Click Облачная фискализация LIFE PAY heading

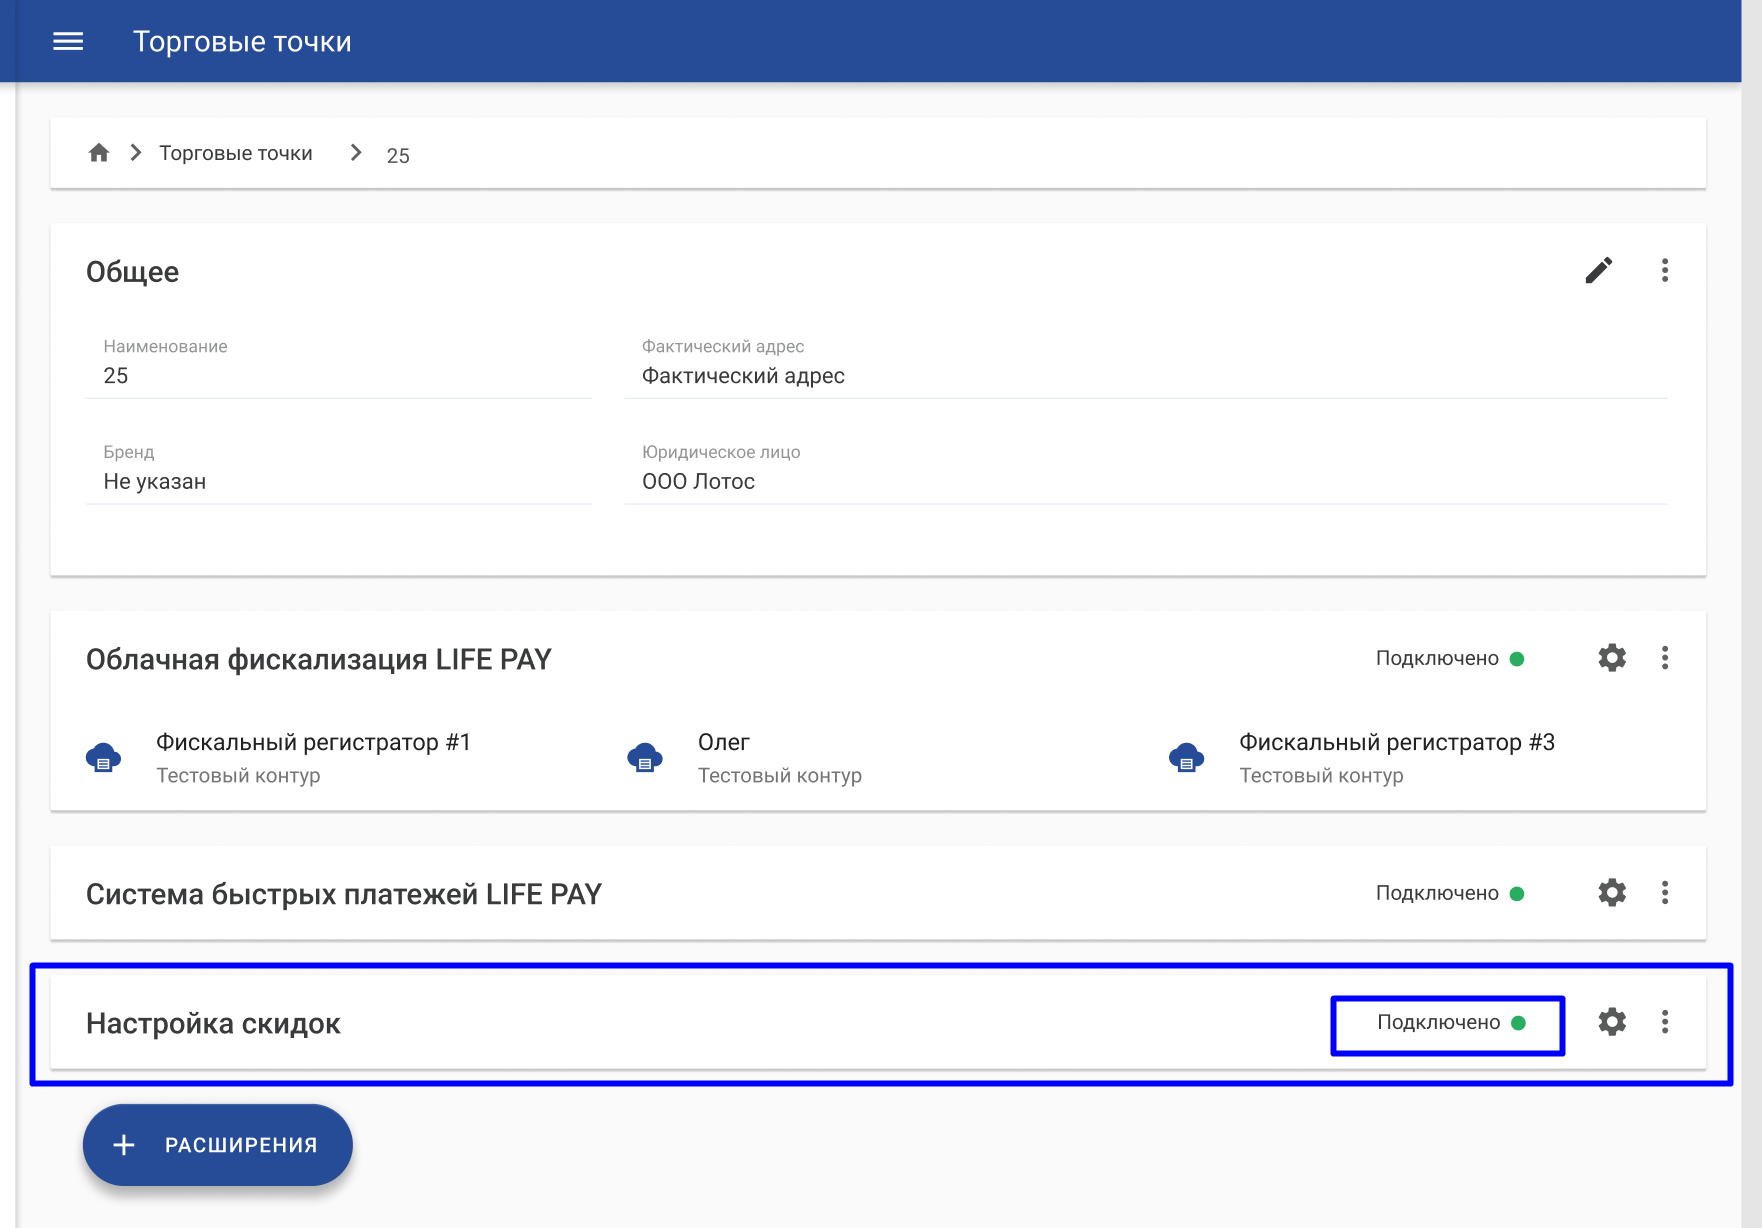(x=319, y=660)
